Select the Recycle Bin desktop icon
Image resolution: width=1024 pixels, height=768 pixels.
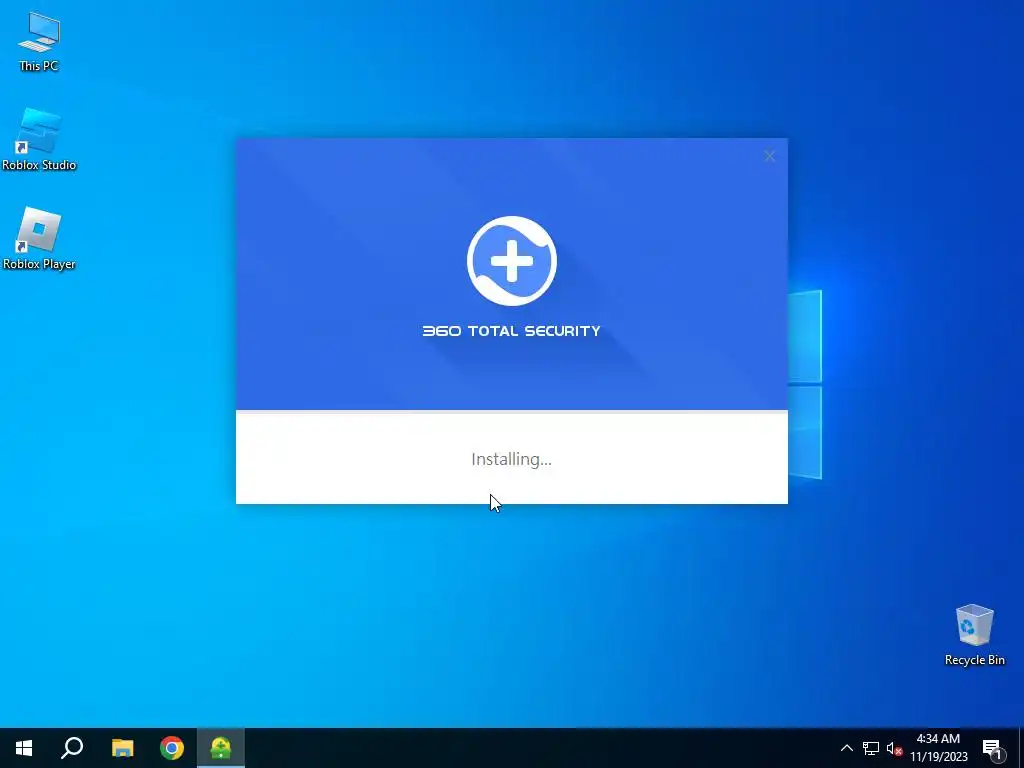click(974, 634)
